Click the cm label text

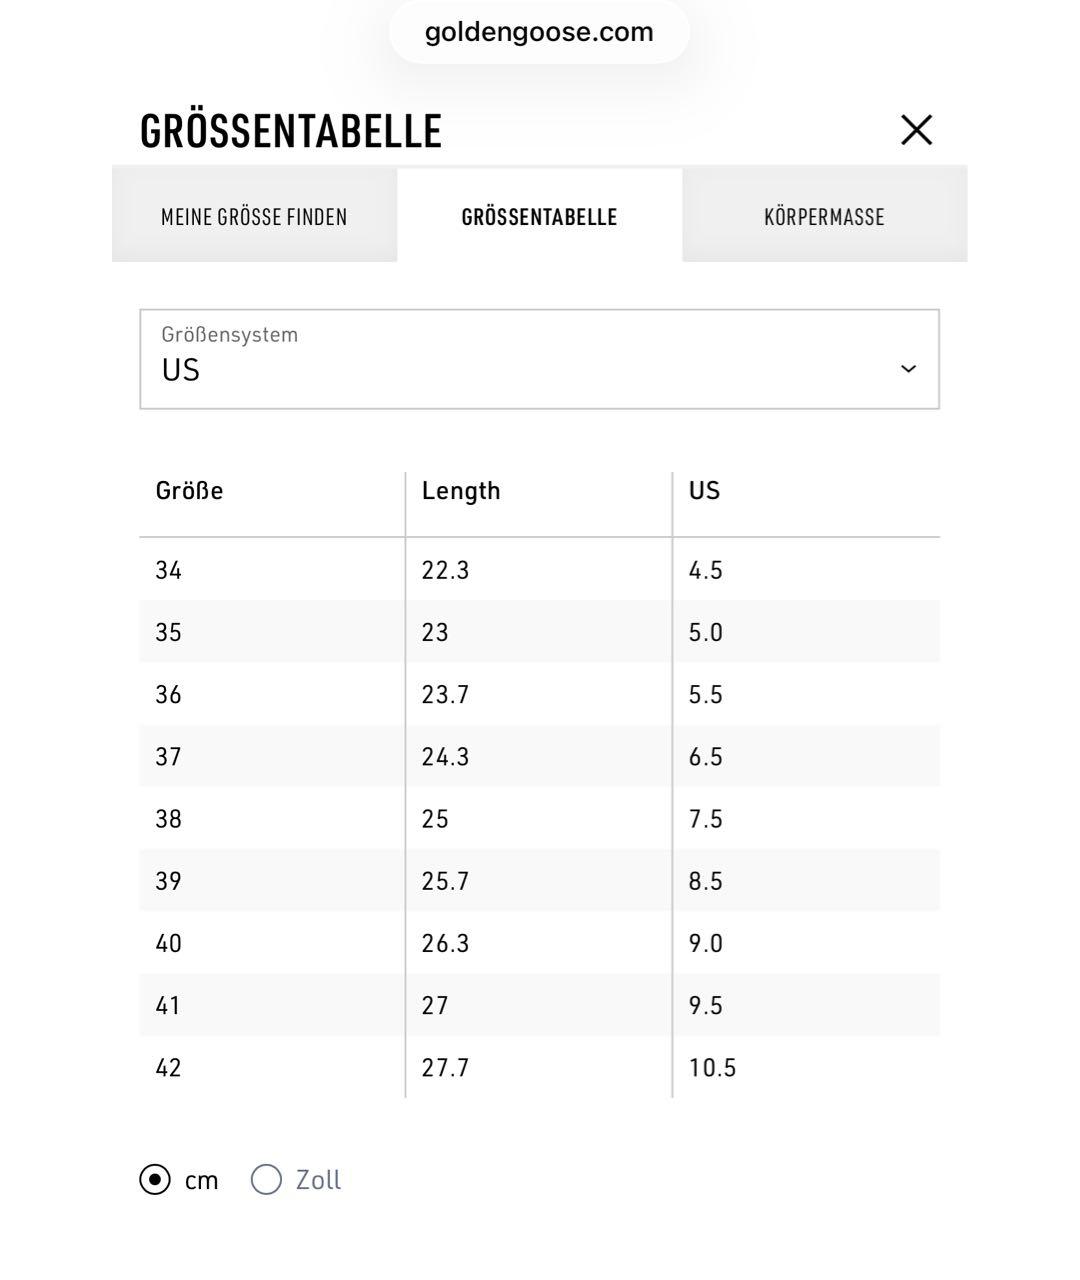click(x=201, y=1181)
